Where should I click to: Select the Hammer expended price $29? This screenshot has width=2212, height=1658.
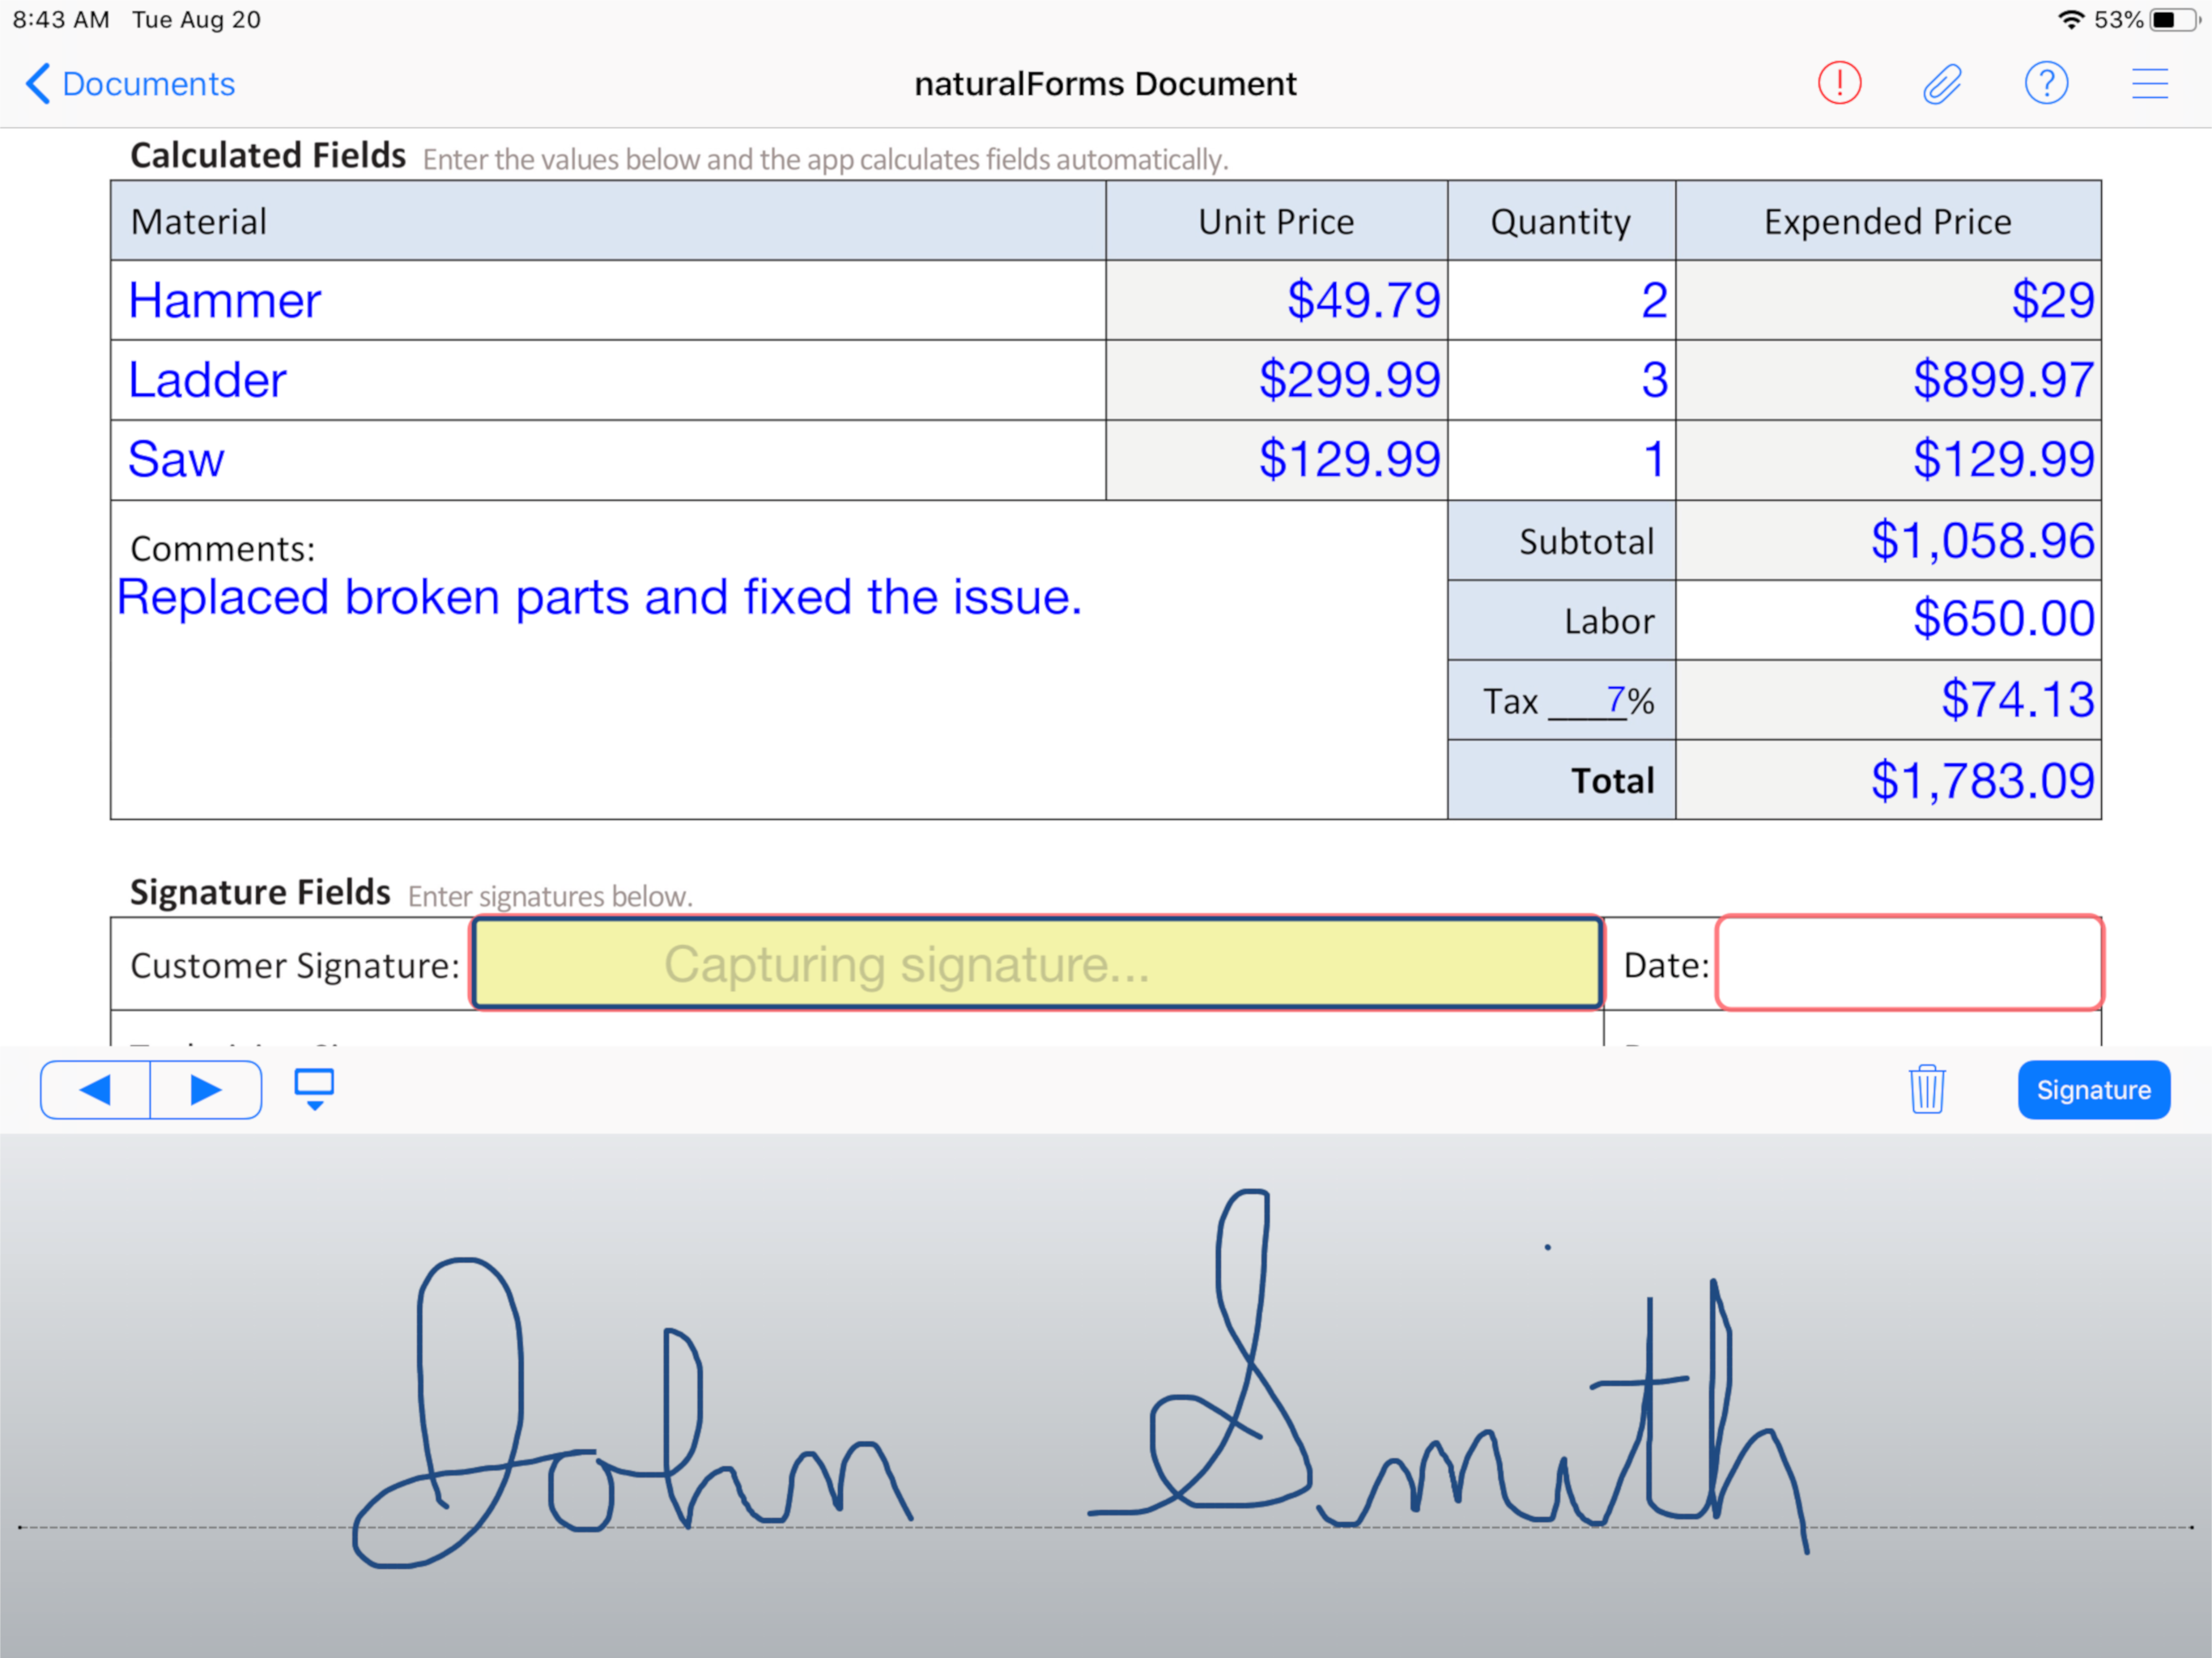click(1888, 300)
